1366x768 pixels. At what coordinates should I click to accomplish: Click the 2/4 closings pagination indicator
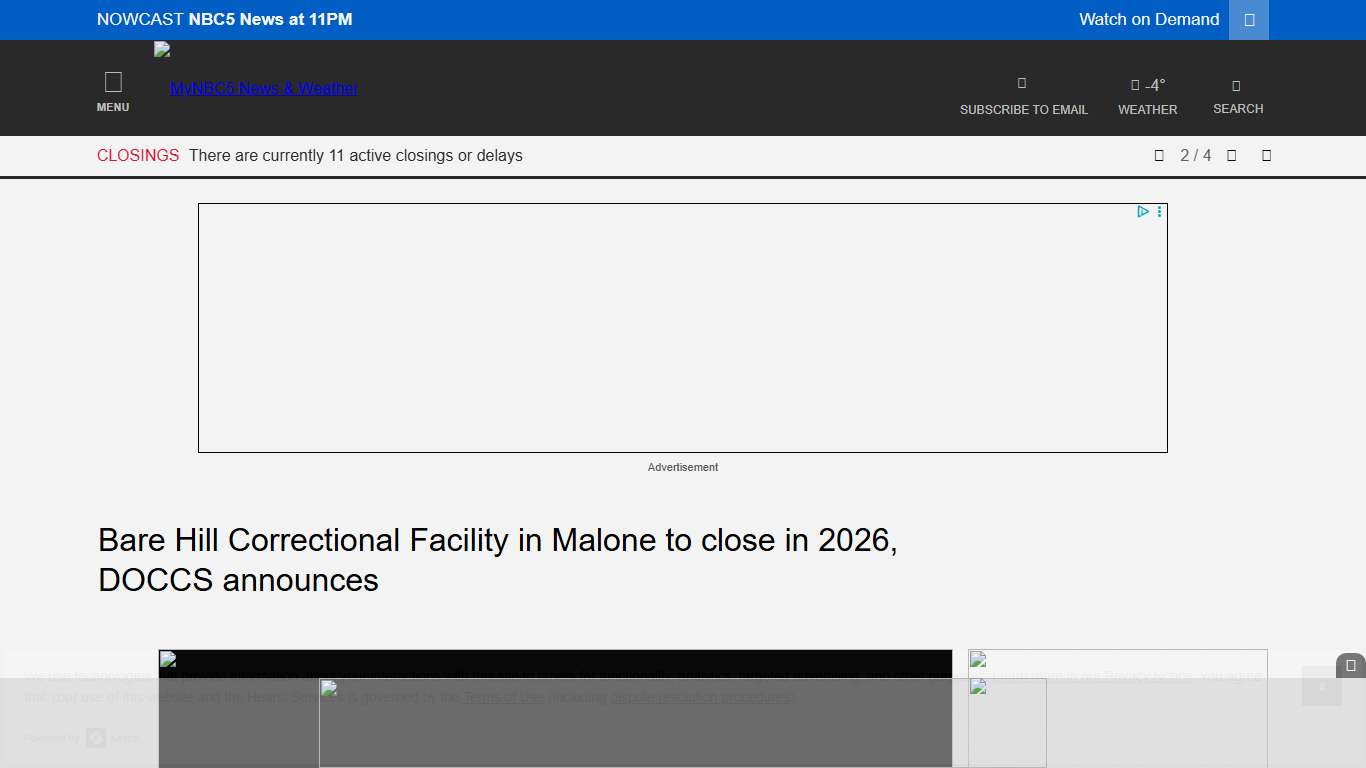tap(1195, 155)
